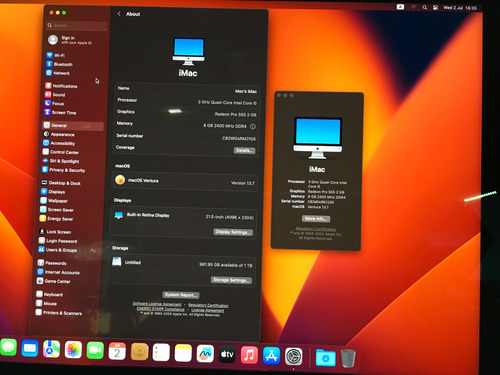
Task: Click the serial number value
Action: coord(239,138)
